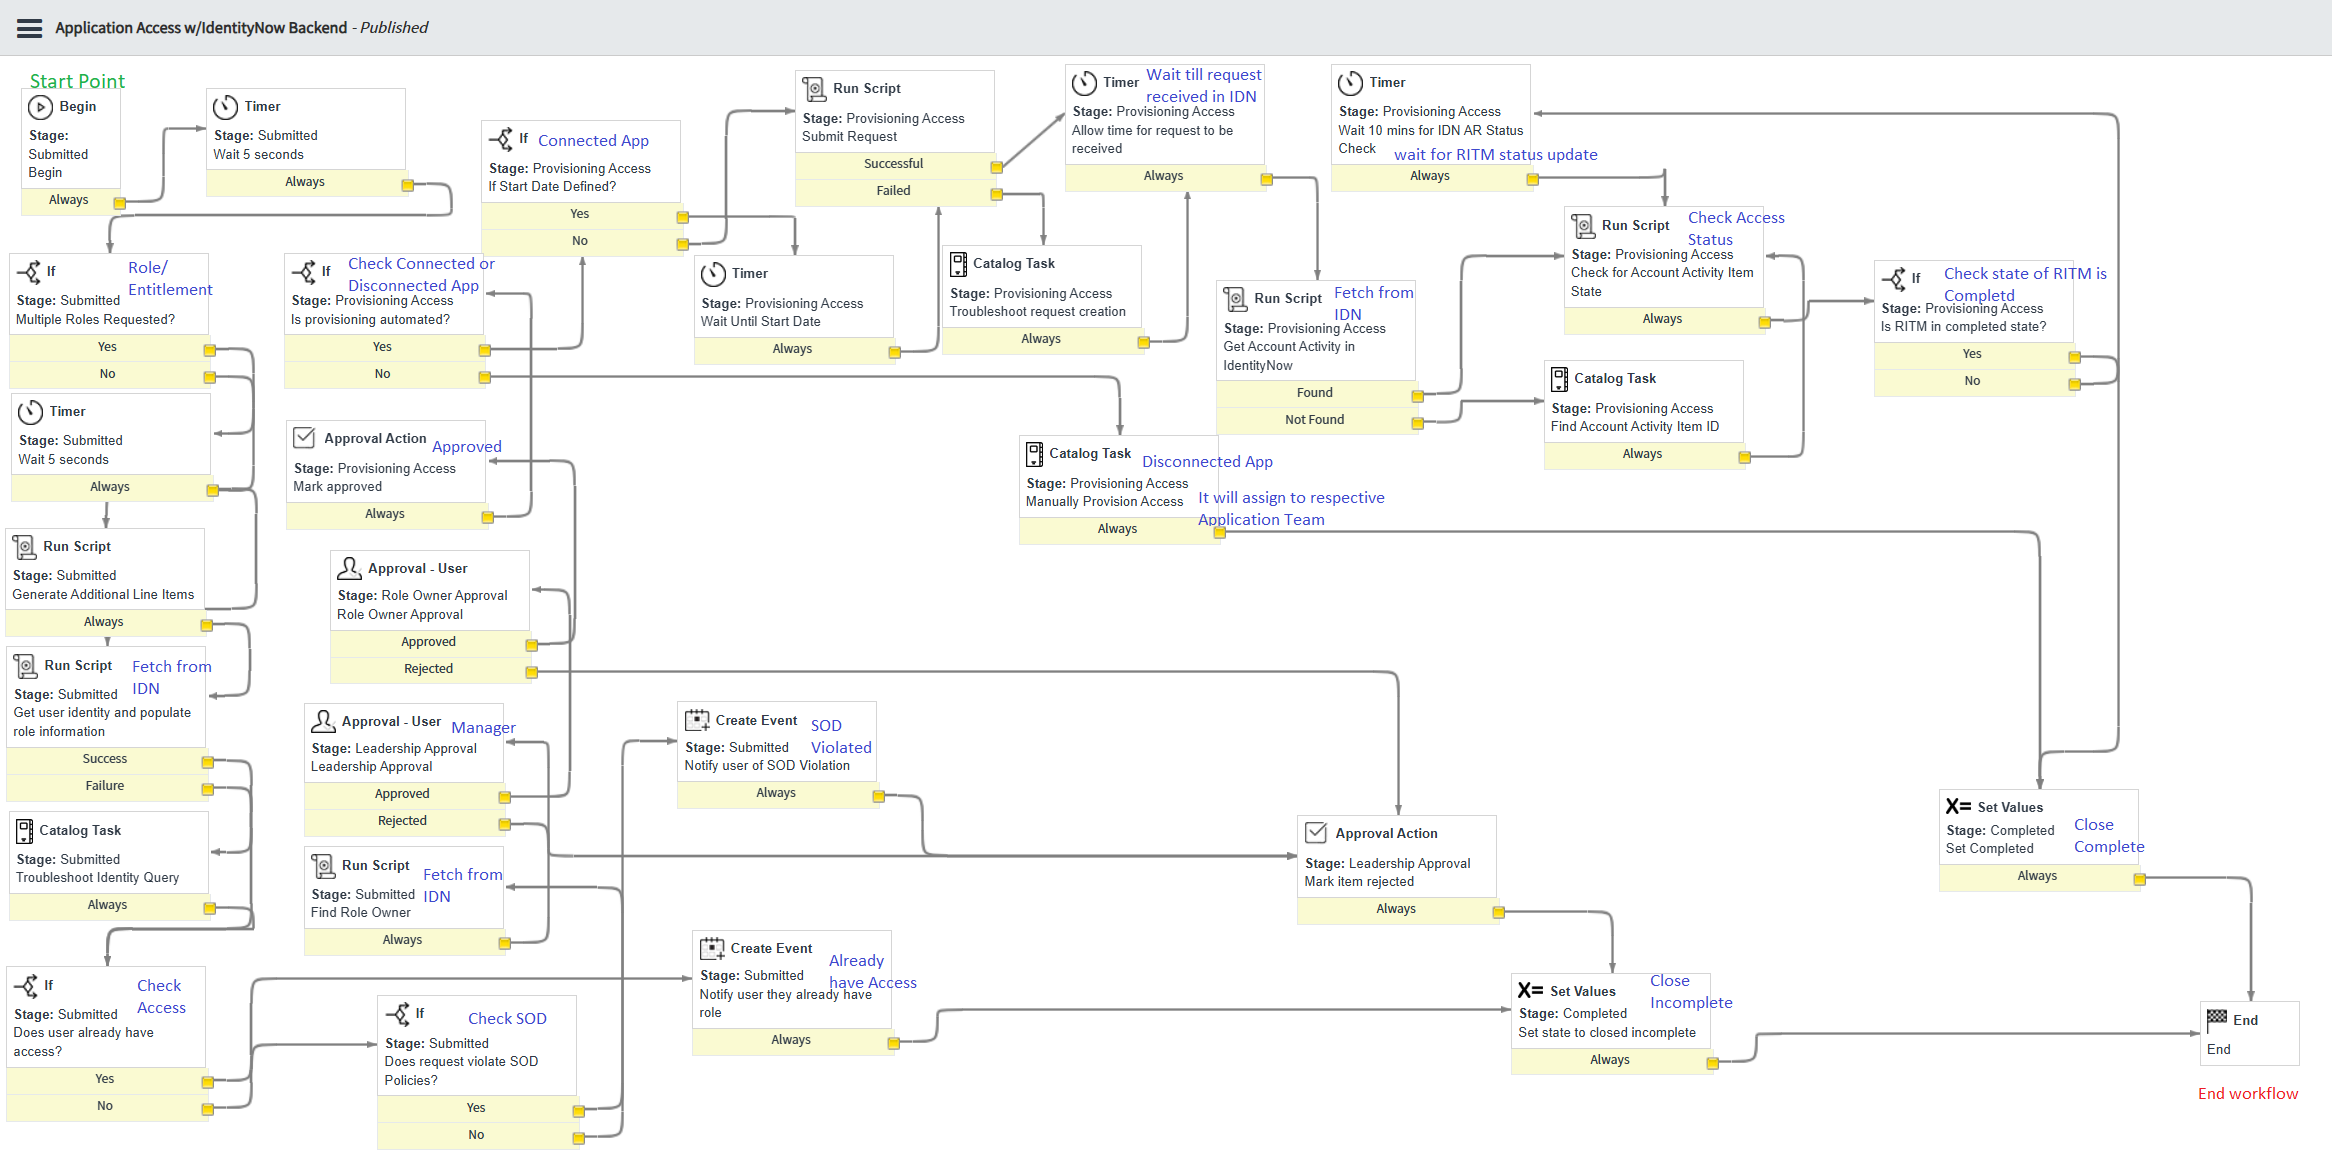Click the Mark item rejected checkbox icon
Screen dimensions: 2332x1168
coord(1316,833)
